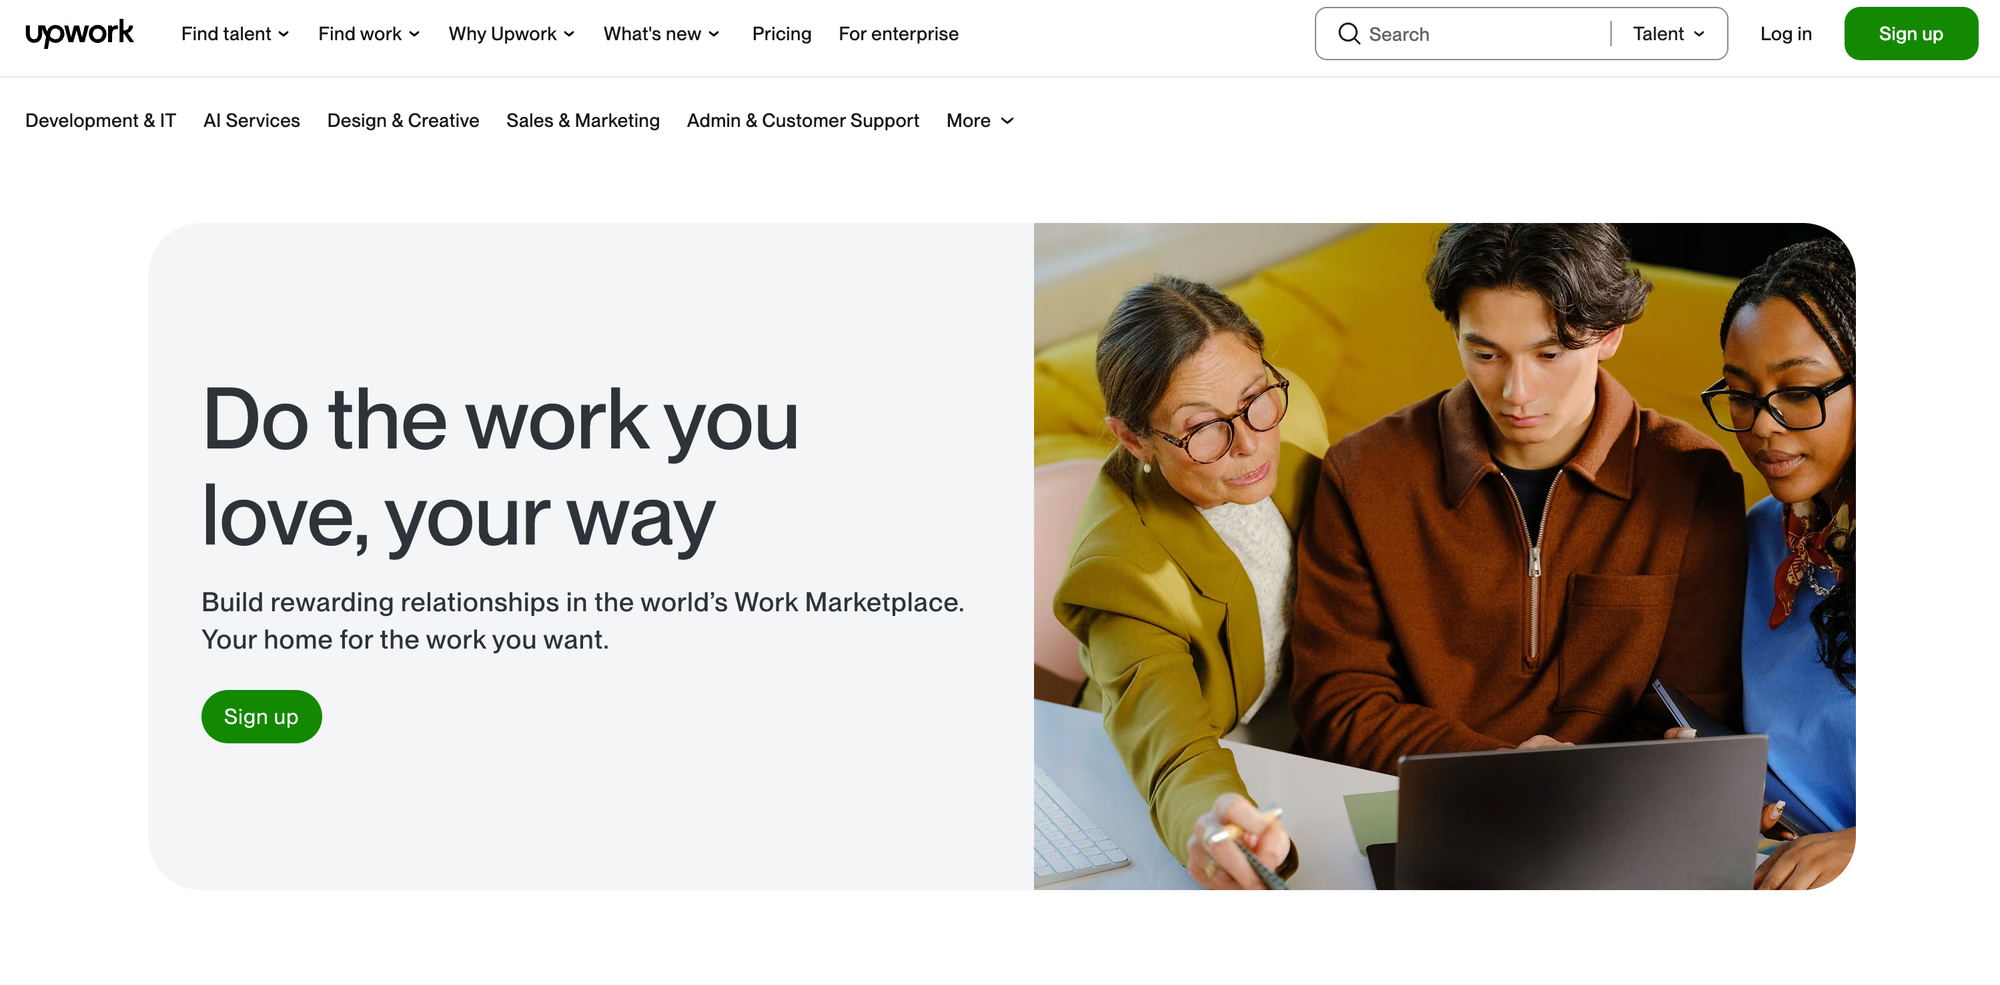
Task: Visit the For enterprise page
Action: point(898,33)
